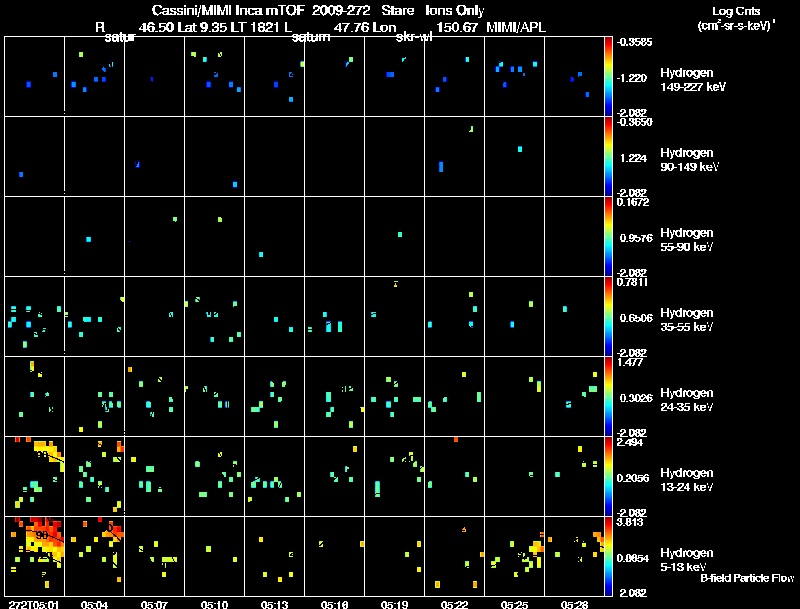Click the Hydrogen 24-35 keV row label
This screenshot has width=800, height=609.
coord(687,400)
